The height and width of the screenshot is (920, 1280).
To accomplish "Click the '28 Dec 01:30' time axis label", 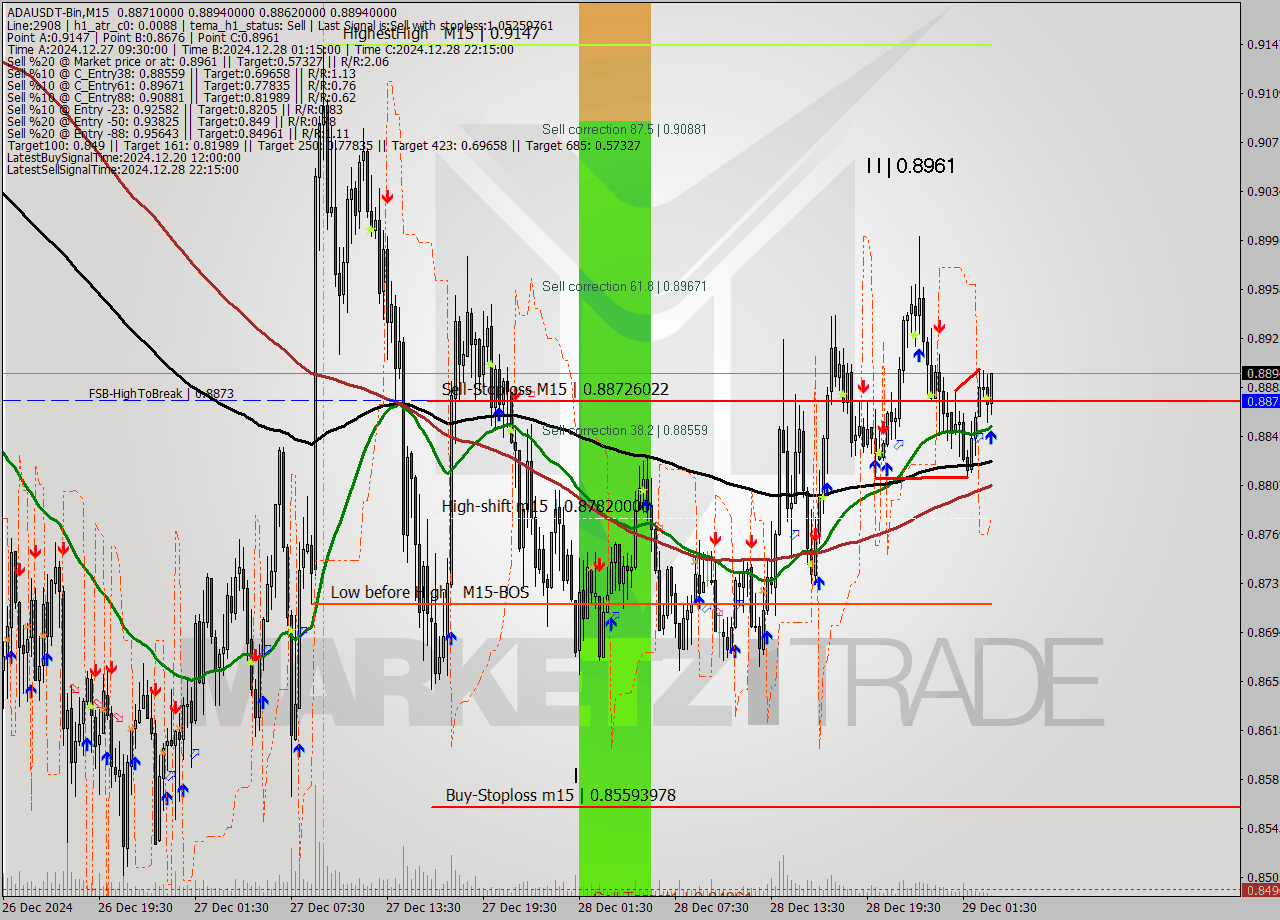I will (x=615, y=908).
